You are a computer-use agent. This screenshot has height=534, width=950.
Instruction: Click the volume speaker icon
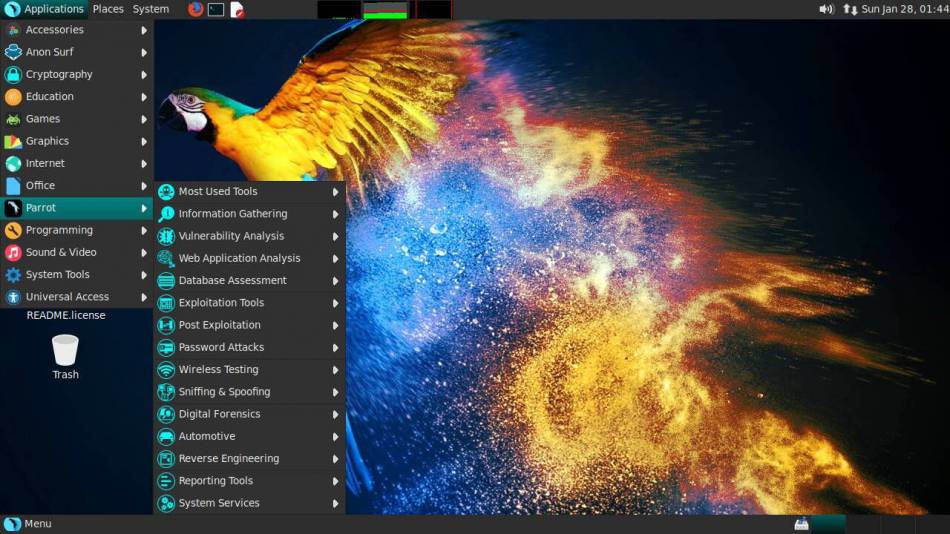[x=826, y=9]
